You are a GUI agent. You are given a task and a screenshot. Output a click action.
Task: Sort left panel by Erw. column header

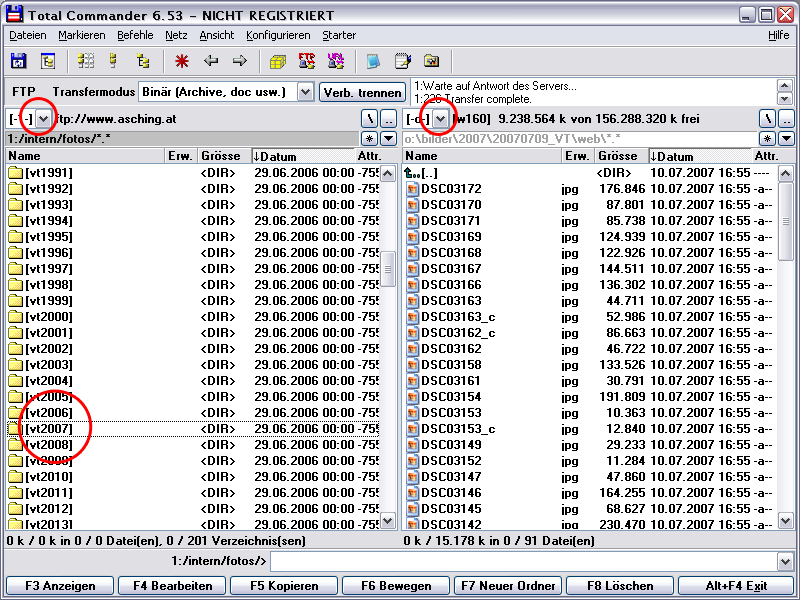[x=181, y=156]
